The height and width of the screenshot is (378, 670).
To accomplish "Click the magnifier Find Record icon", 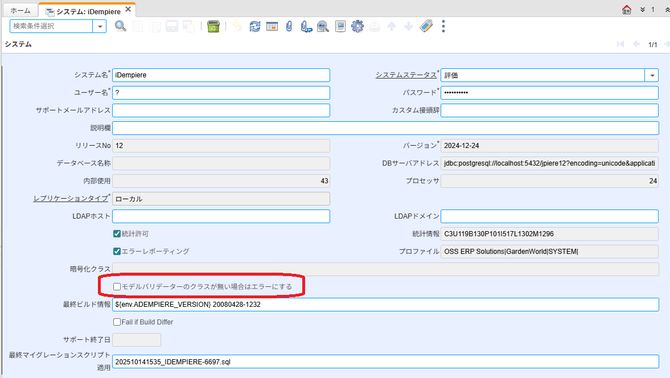I will pos(120,26).
